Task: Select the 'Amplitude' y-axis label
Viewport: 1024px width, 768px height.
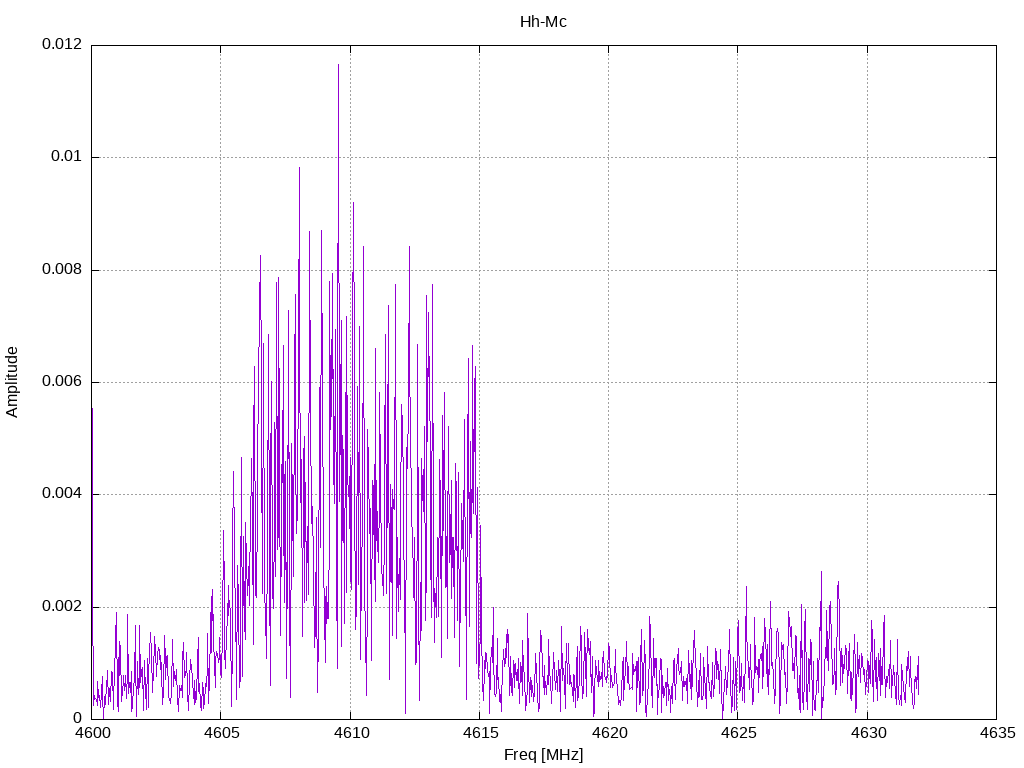Action: [12, 382]
